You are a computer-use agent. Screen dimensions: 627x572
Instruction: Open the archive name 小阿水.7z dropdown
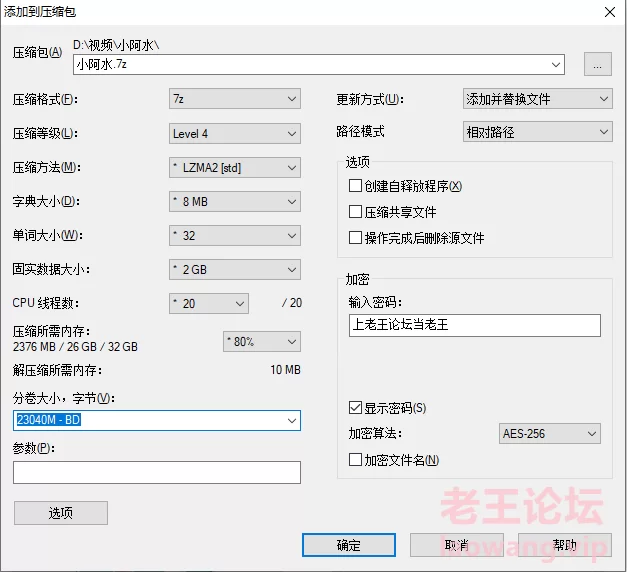(x=555, y=64)
